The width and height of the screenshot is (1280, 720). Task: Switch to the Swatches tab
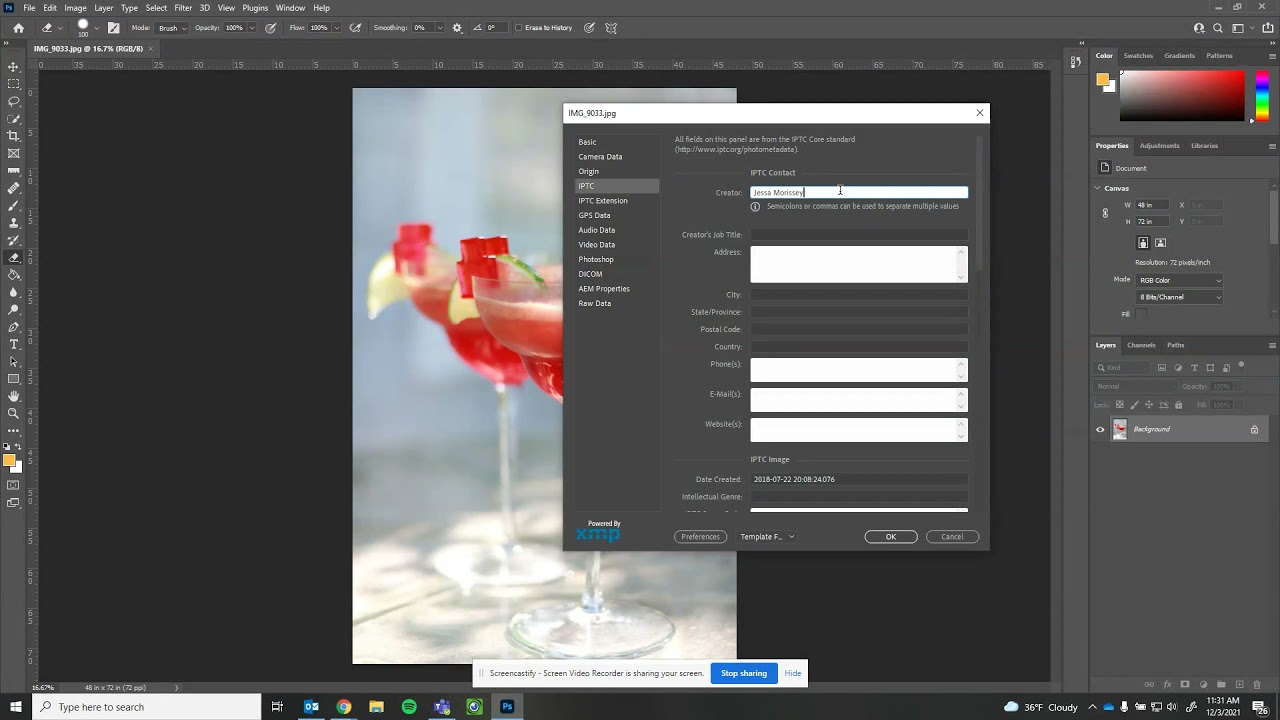pyautogui.click(x=1138, y=56)
